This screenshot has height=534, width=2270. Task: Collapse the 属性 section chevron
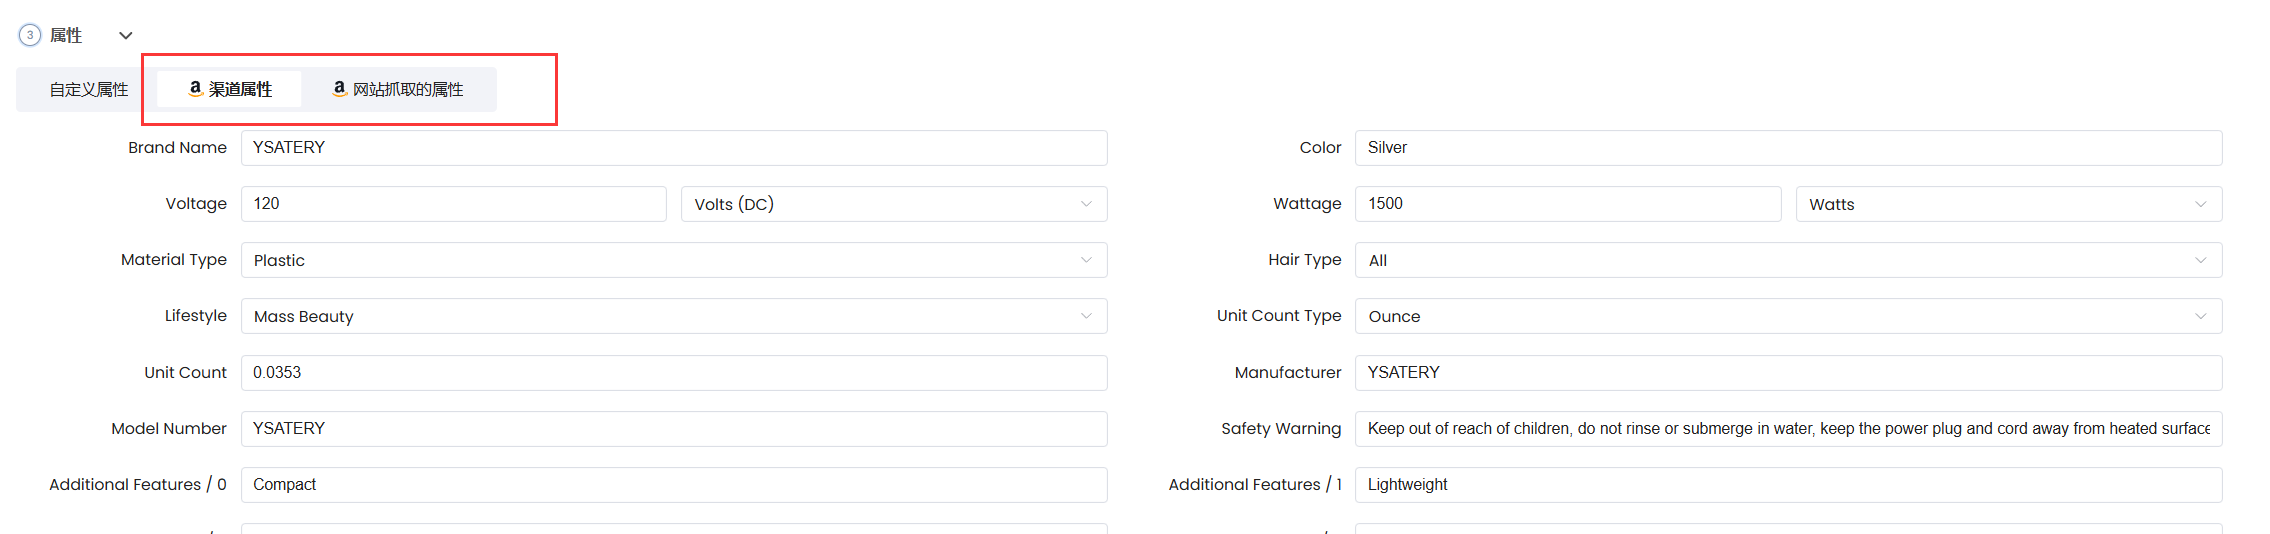tap(125, 36)
